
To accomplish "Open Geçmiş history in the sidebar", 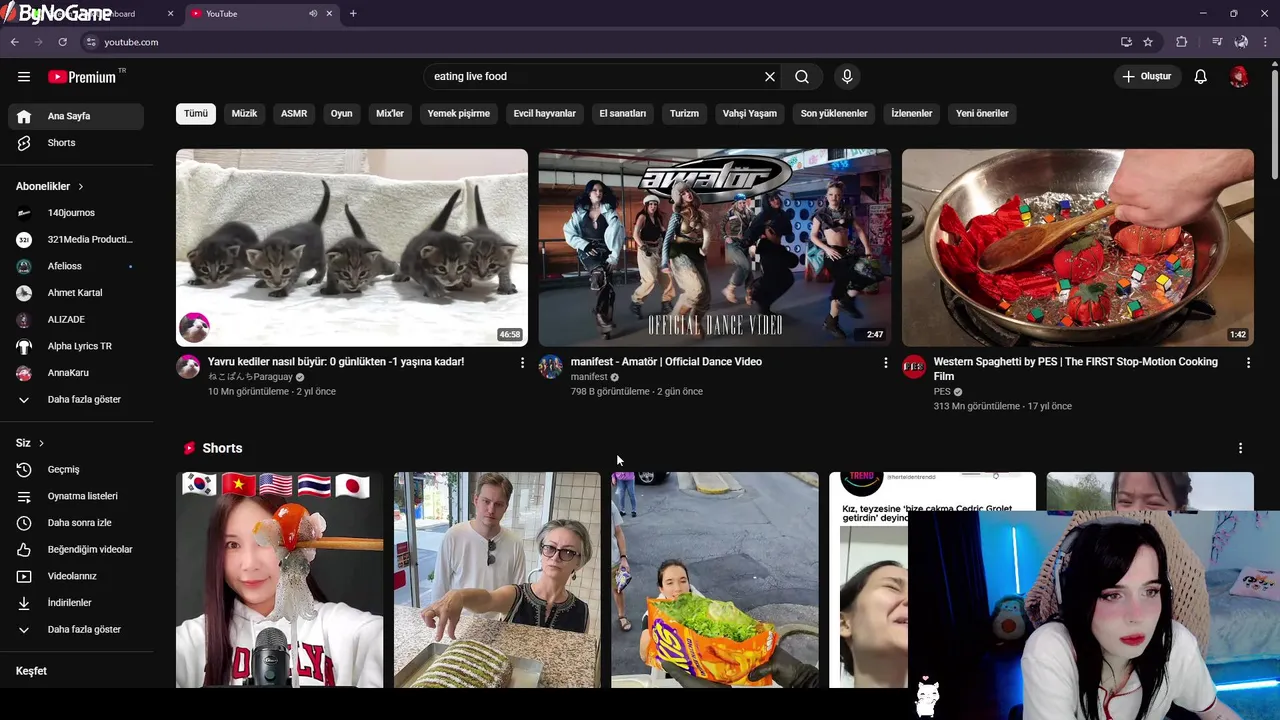I will [76, 470].
